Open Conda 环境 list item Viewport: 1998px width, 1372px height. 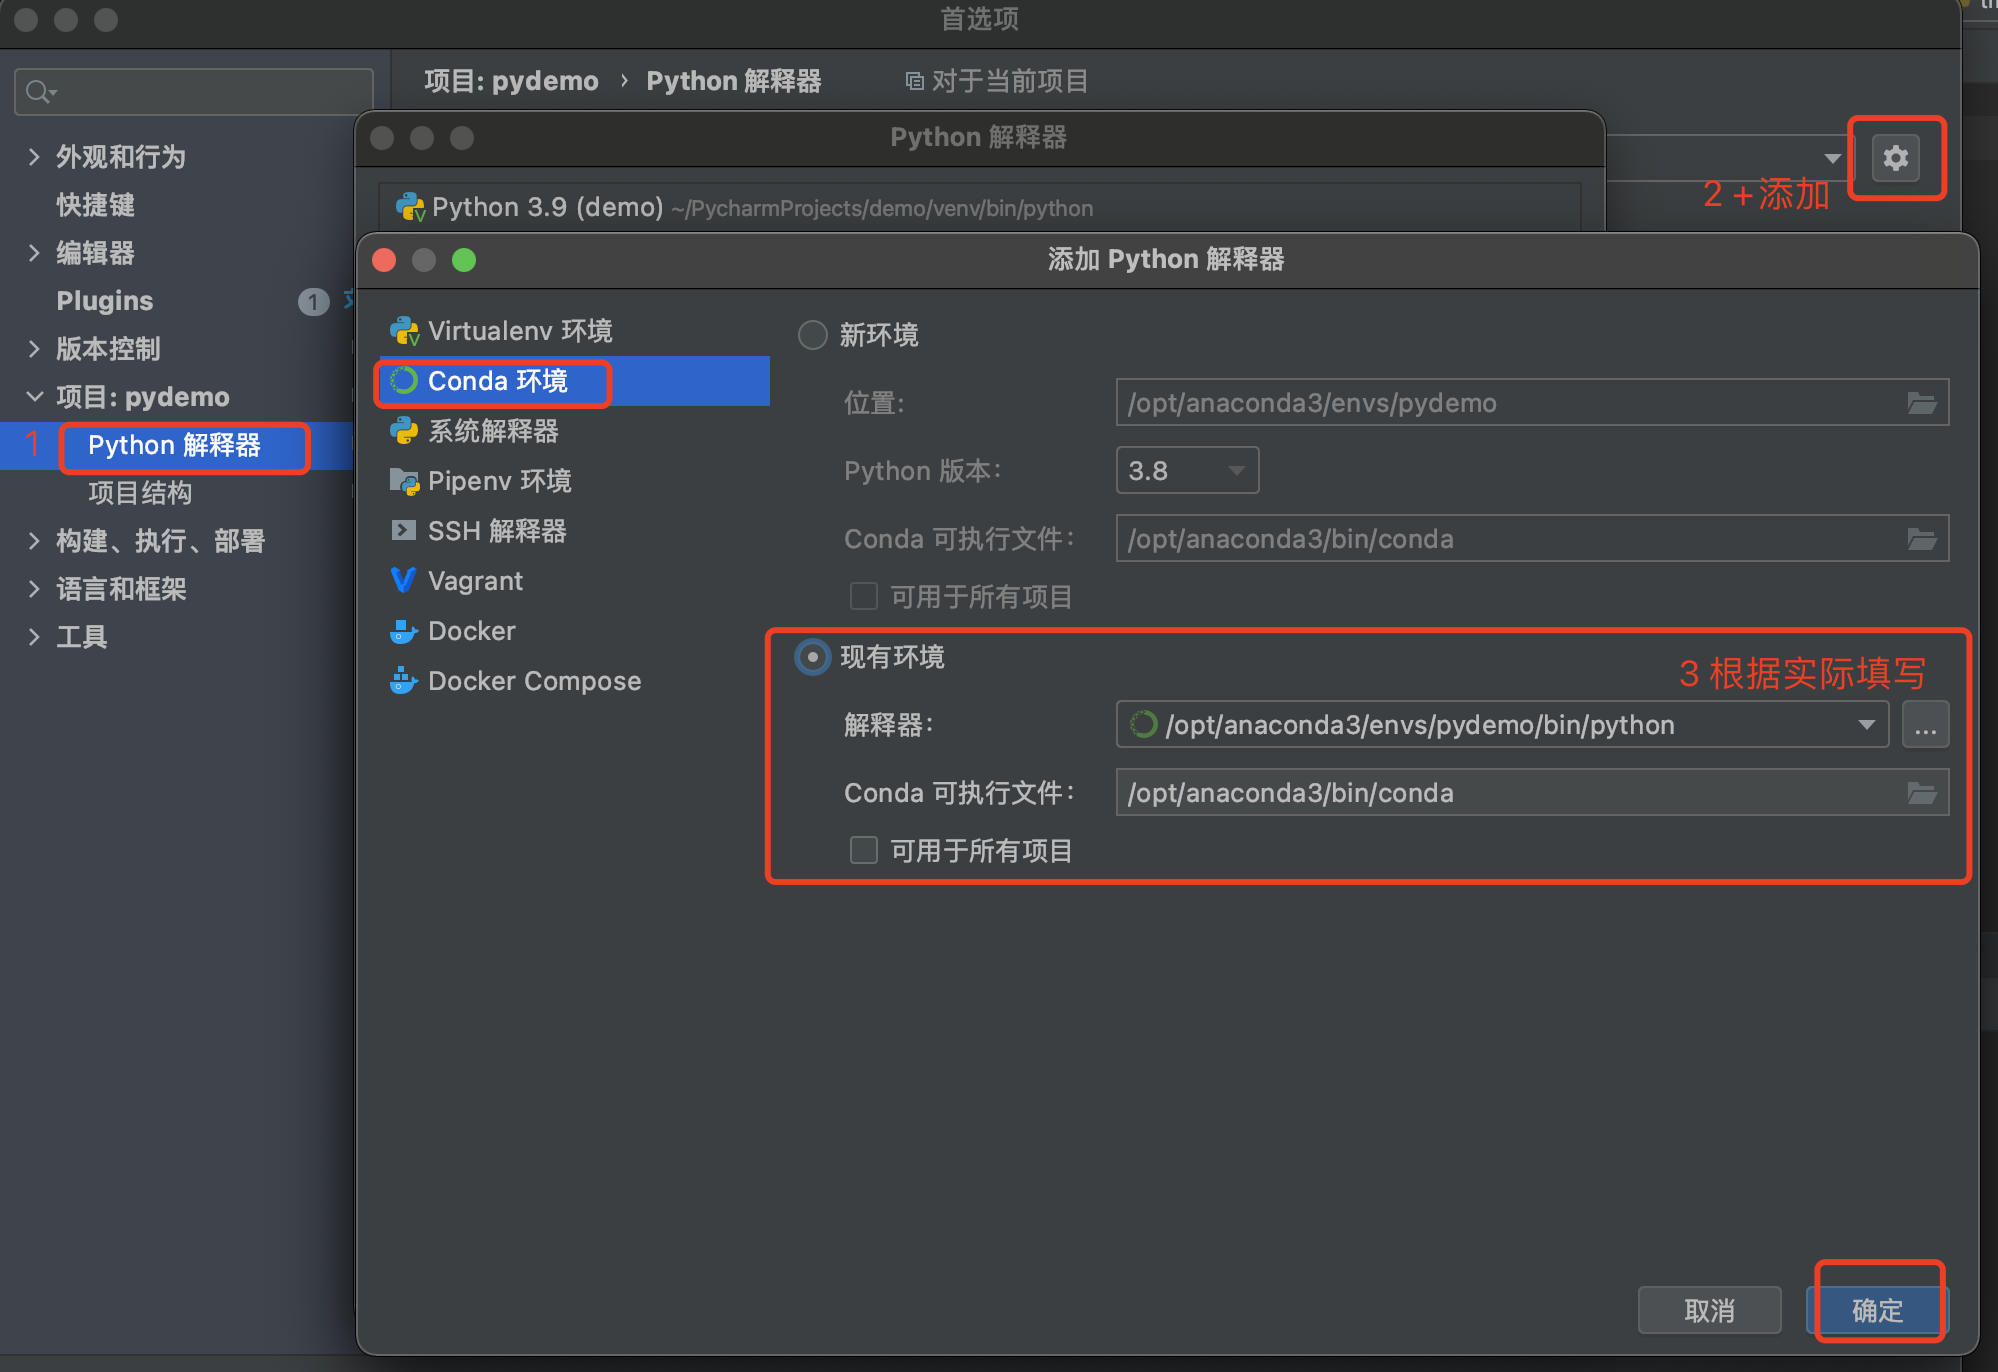(497, 381)
